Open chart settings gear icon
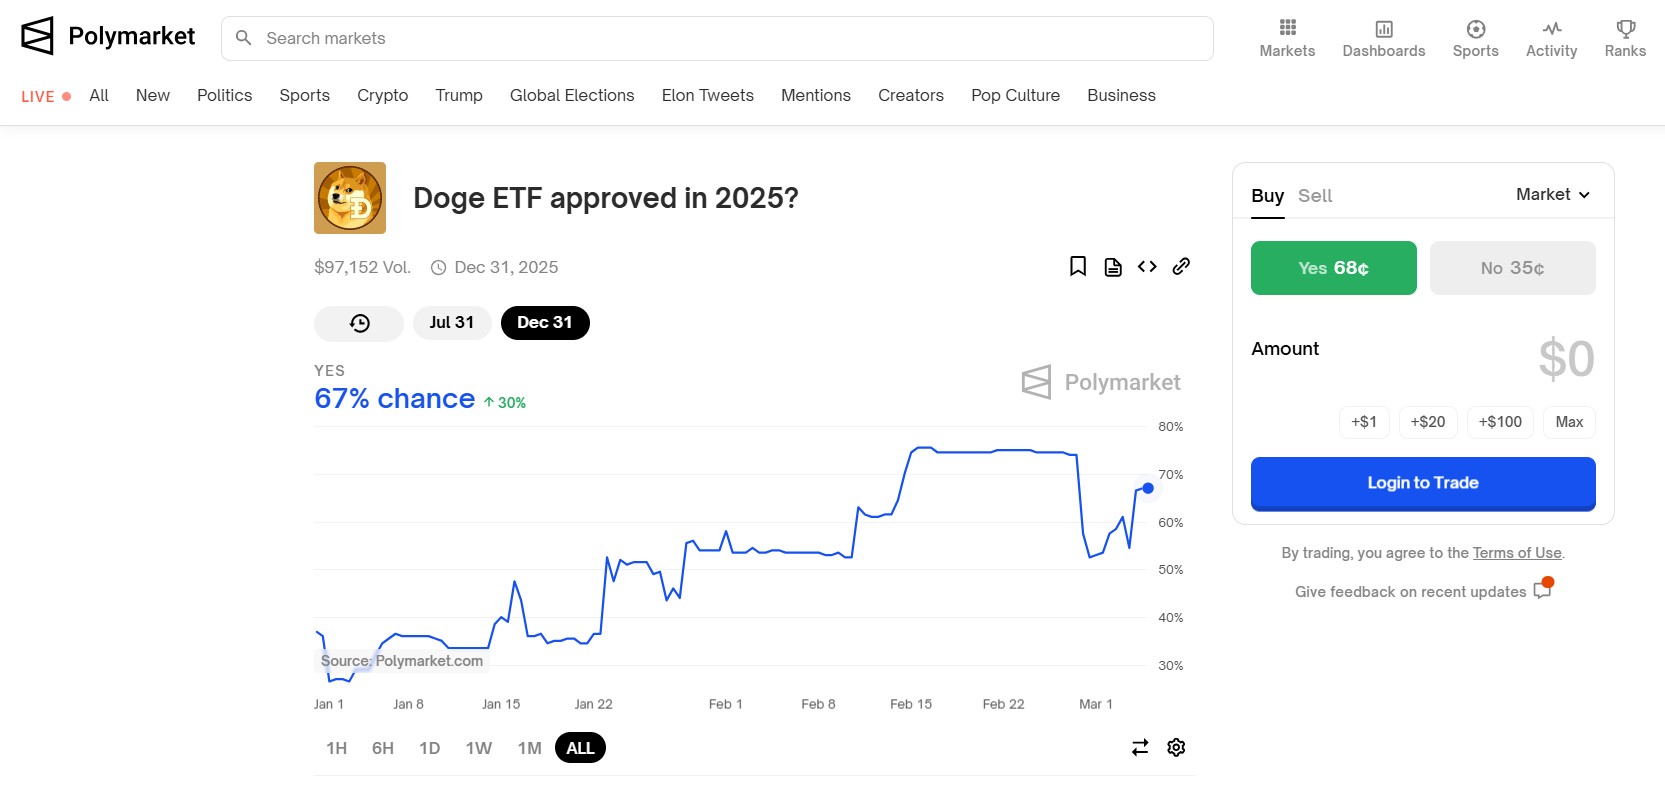Image resolution: width=1665 pixels, height=801 pixels. point(1176,747)
